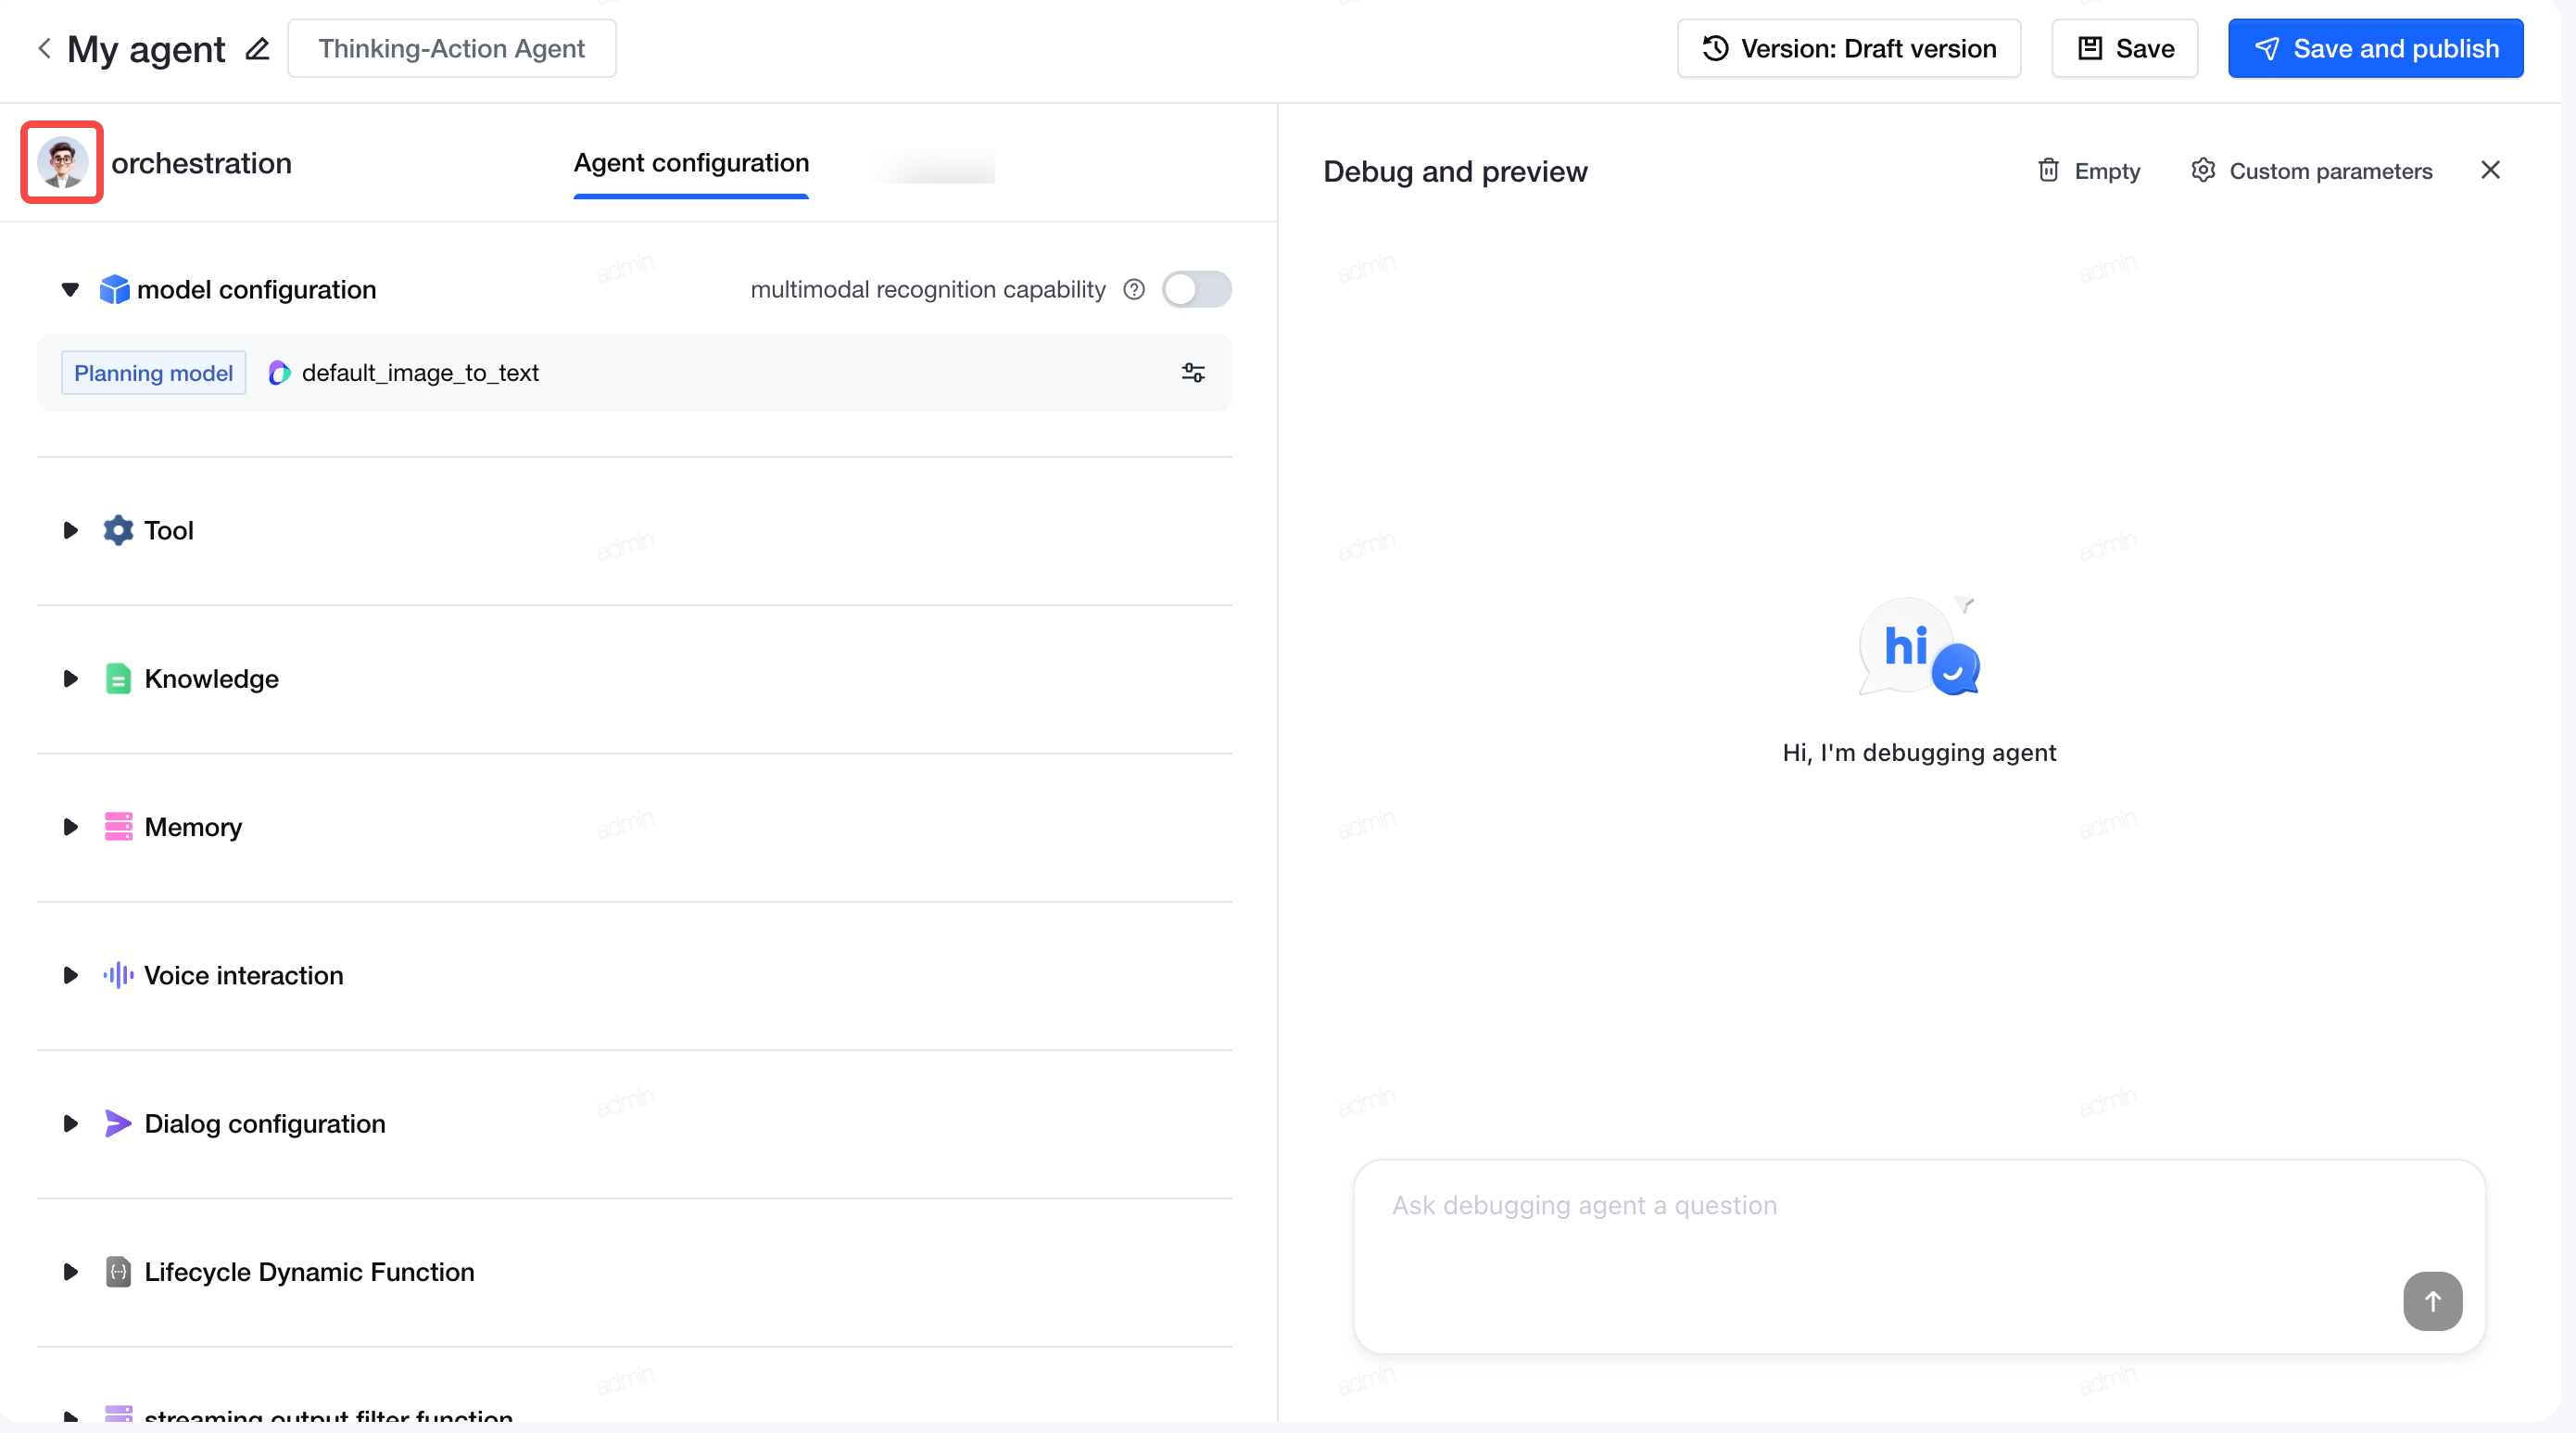This screenshot has width=2576, height=1433.
Task: Click the back arrow beside My agent
Action: click(44, 48)
